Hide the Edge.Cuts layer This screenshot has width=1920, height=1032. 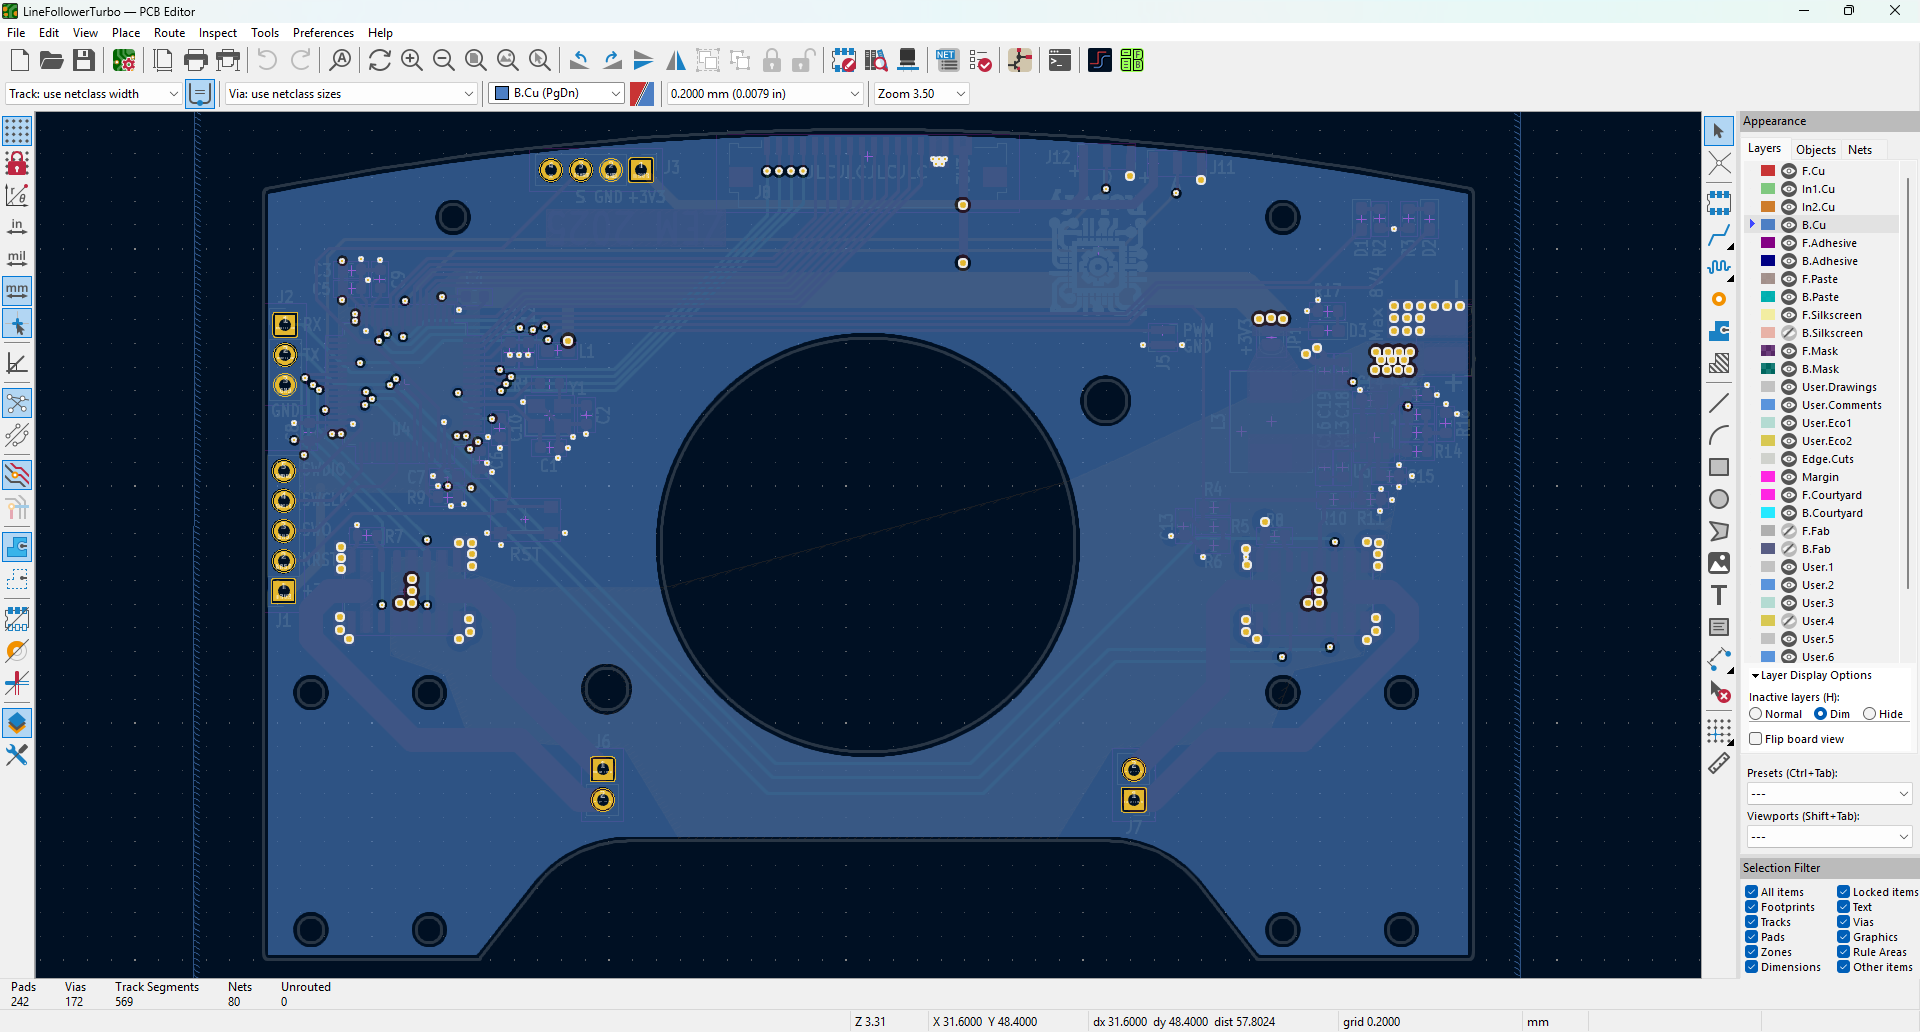click(1789, 459)
